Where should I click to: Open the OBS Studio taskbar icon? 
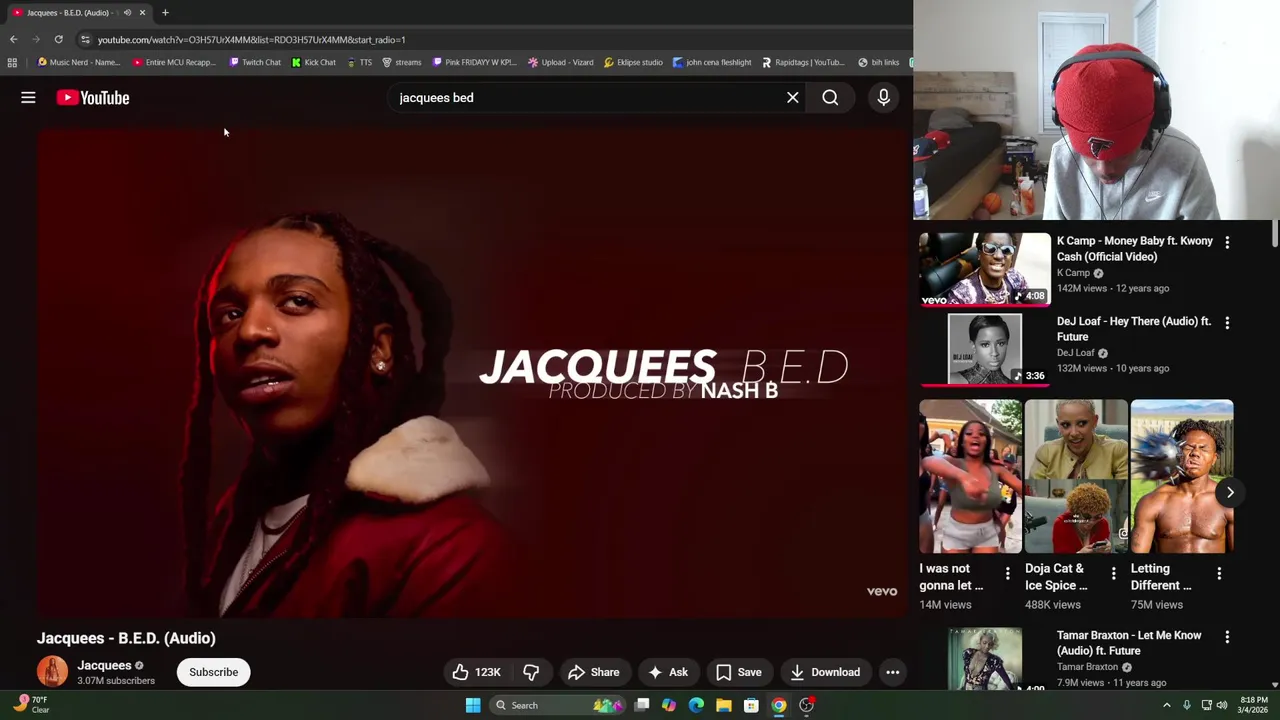tap(806, 705)
